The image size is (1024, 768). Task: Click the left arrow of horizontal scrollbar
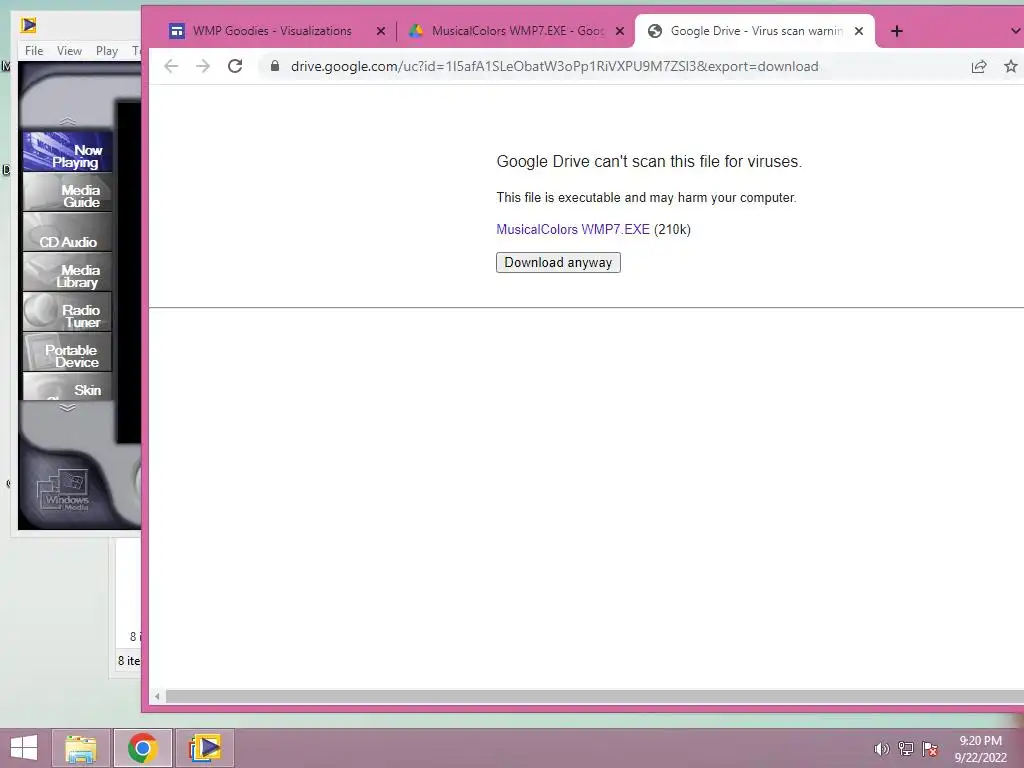click(x=157, y=697)
